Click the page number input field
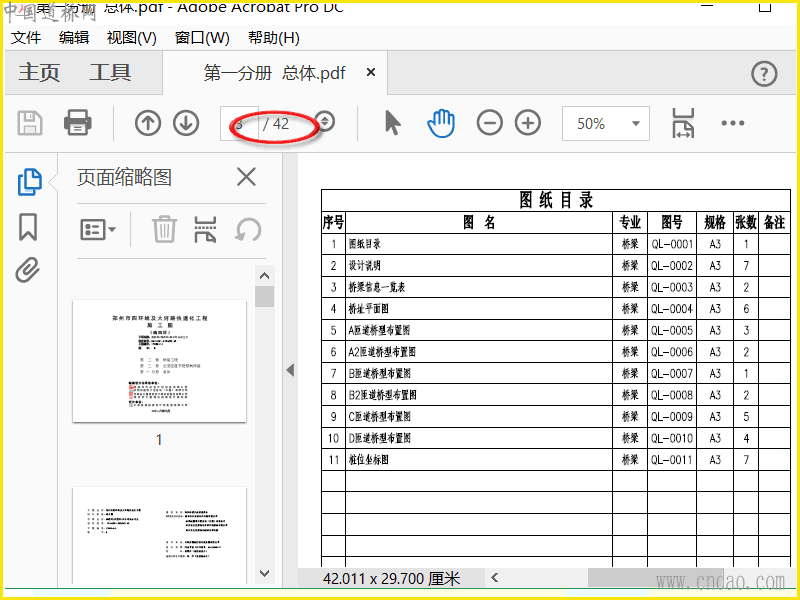 (x=239, y=123)
